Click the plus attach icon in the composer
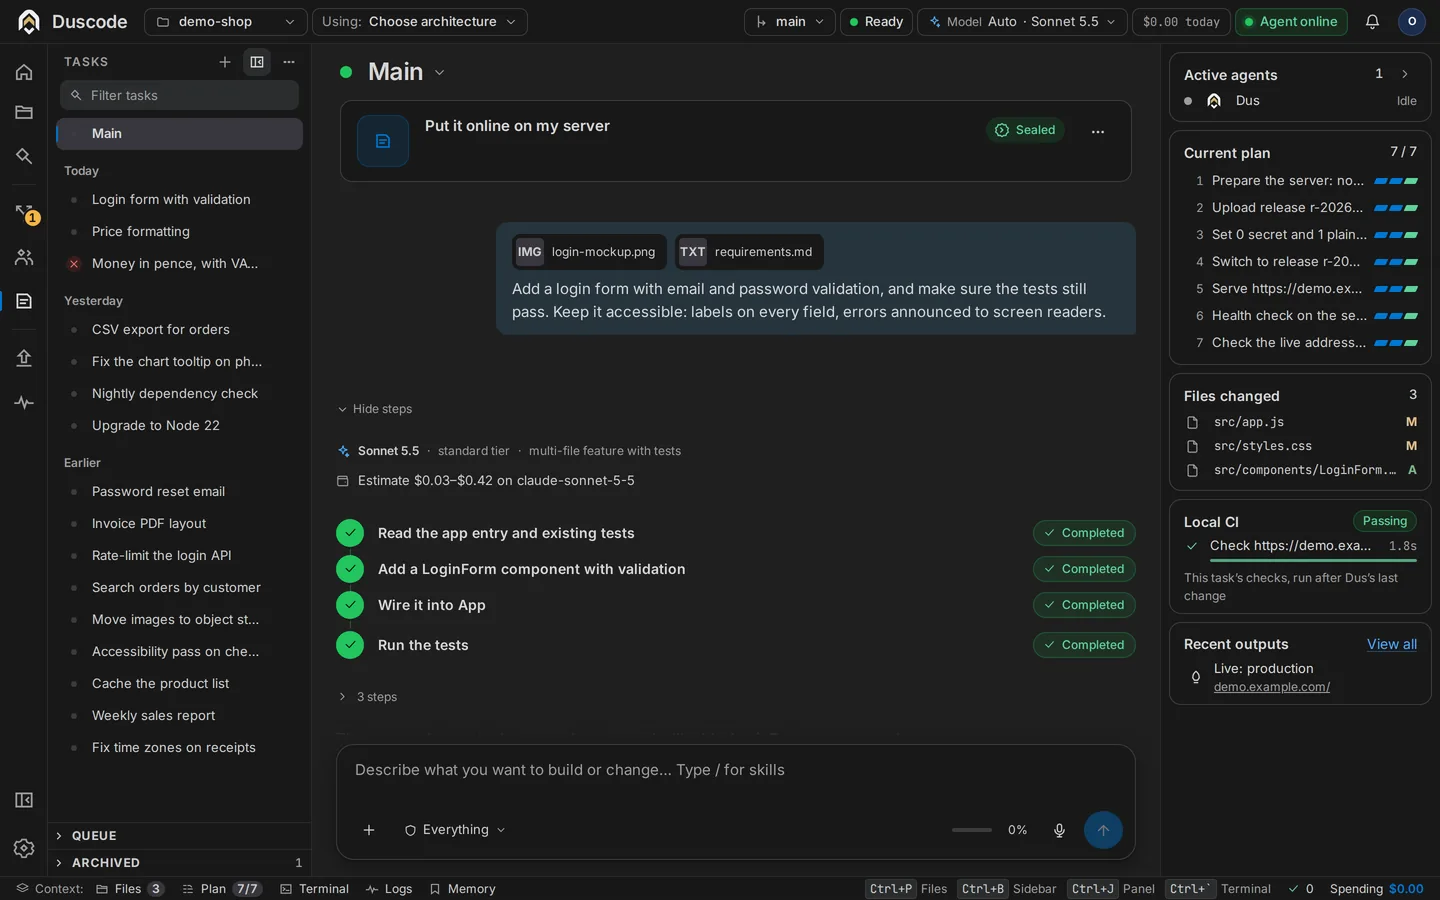The height and width of the screenshot is (900, 1440). 369,830
